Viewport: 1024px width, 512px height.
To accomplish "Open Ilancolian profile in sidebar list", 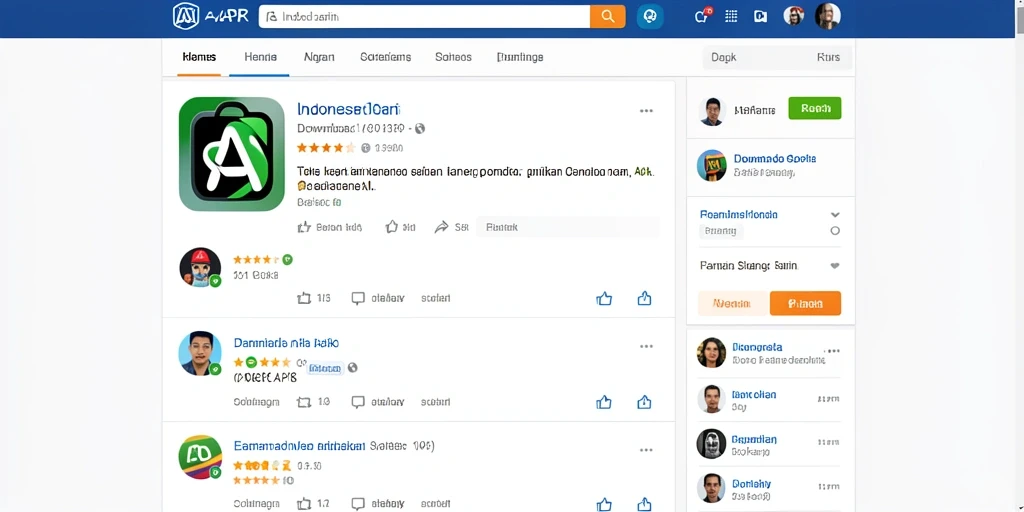I will tap(754, 395).
